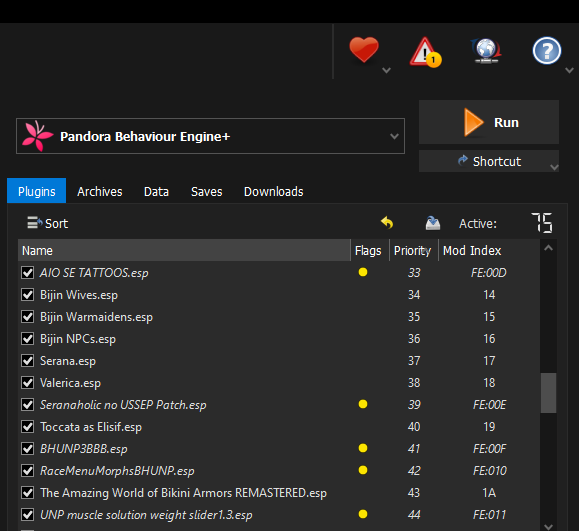Select Toccata as Elisif.esp name

[91, 426]
